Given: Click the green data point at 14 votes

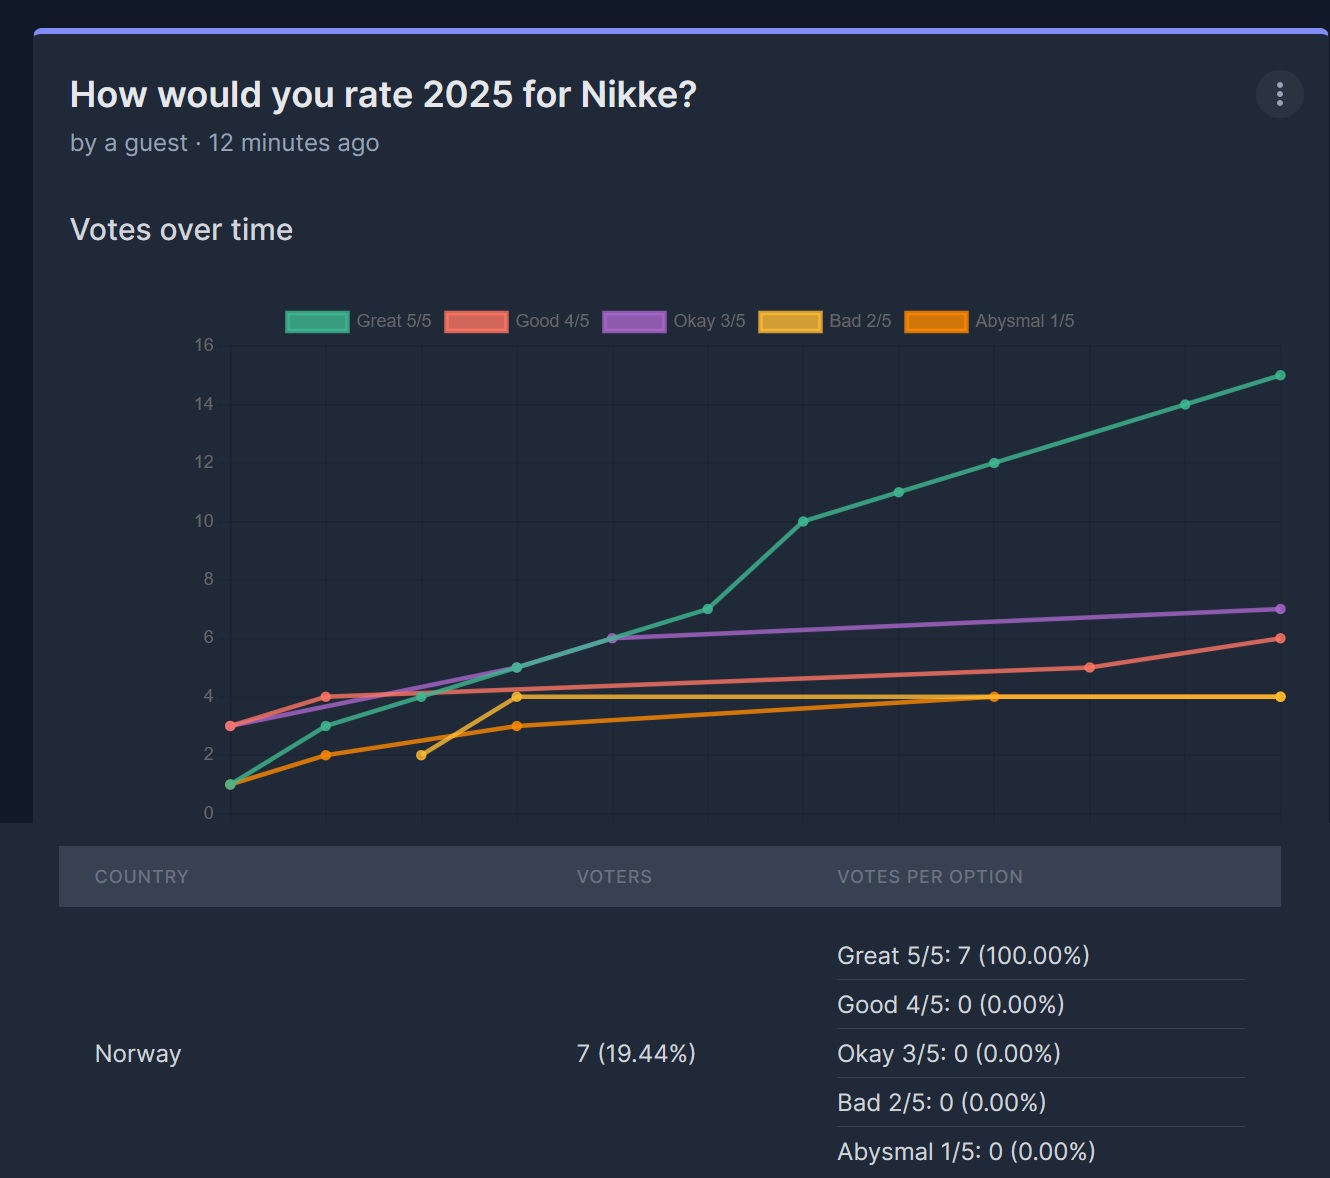Looking at the screenshot, I should click(1185, 404).
